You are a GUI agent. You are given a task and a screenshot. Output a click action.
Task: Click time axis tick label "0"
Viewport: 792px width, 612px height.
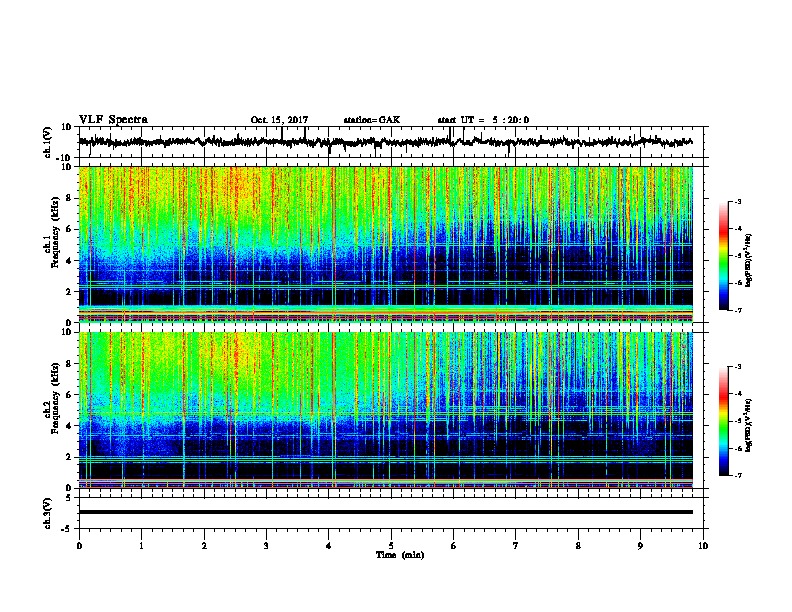79,546
